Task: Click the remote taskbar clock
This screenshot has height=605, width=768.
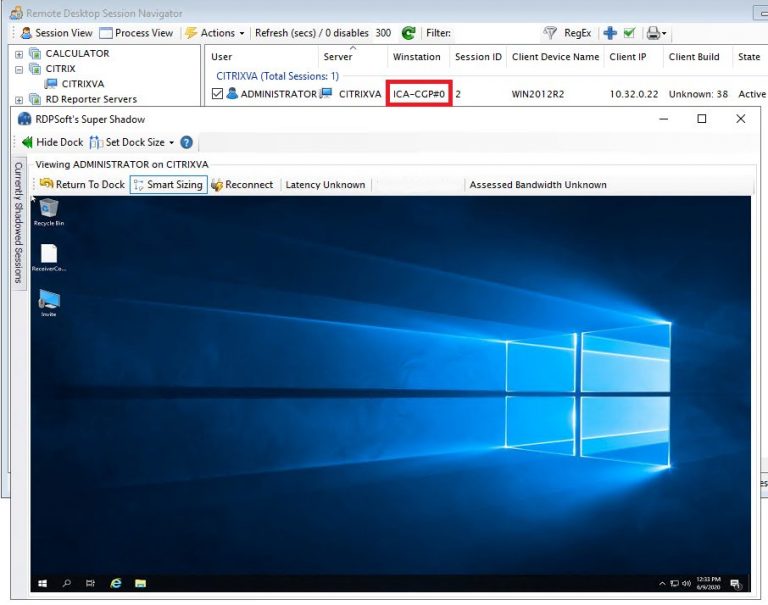Action: pyautogui.click(x=708, y=583)
